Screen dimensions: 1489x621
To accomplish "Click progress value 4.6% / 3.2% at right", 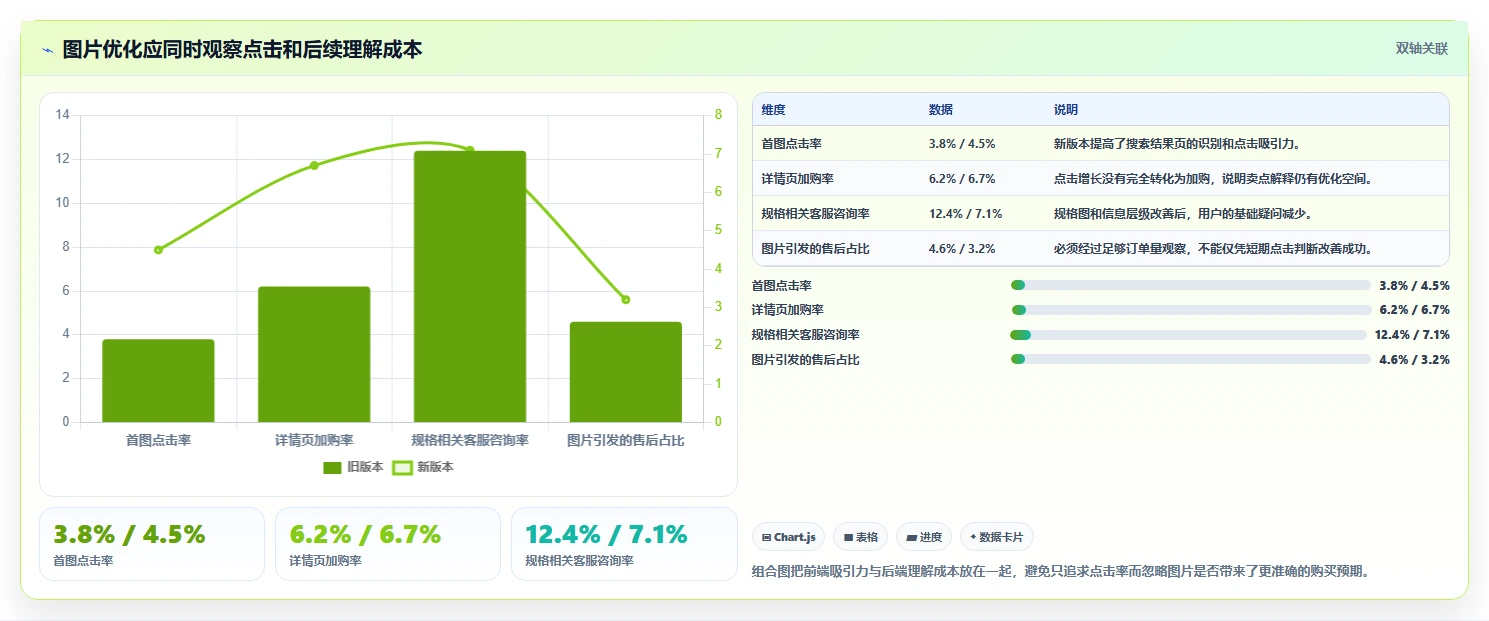I will pos(1414,359).
